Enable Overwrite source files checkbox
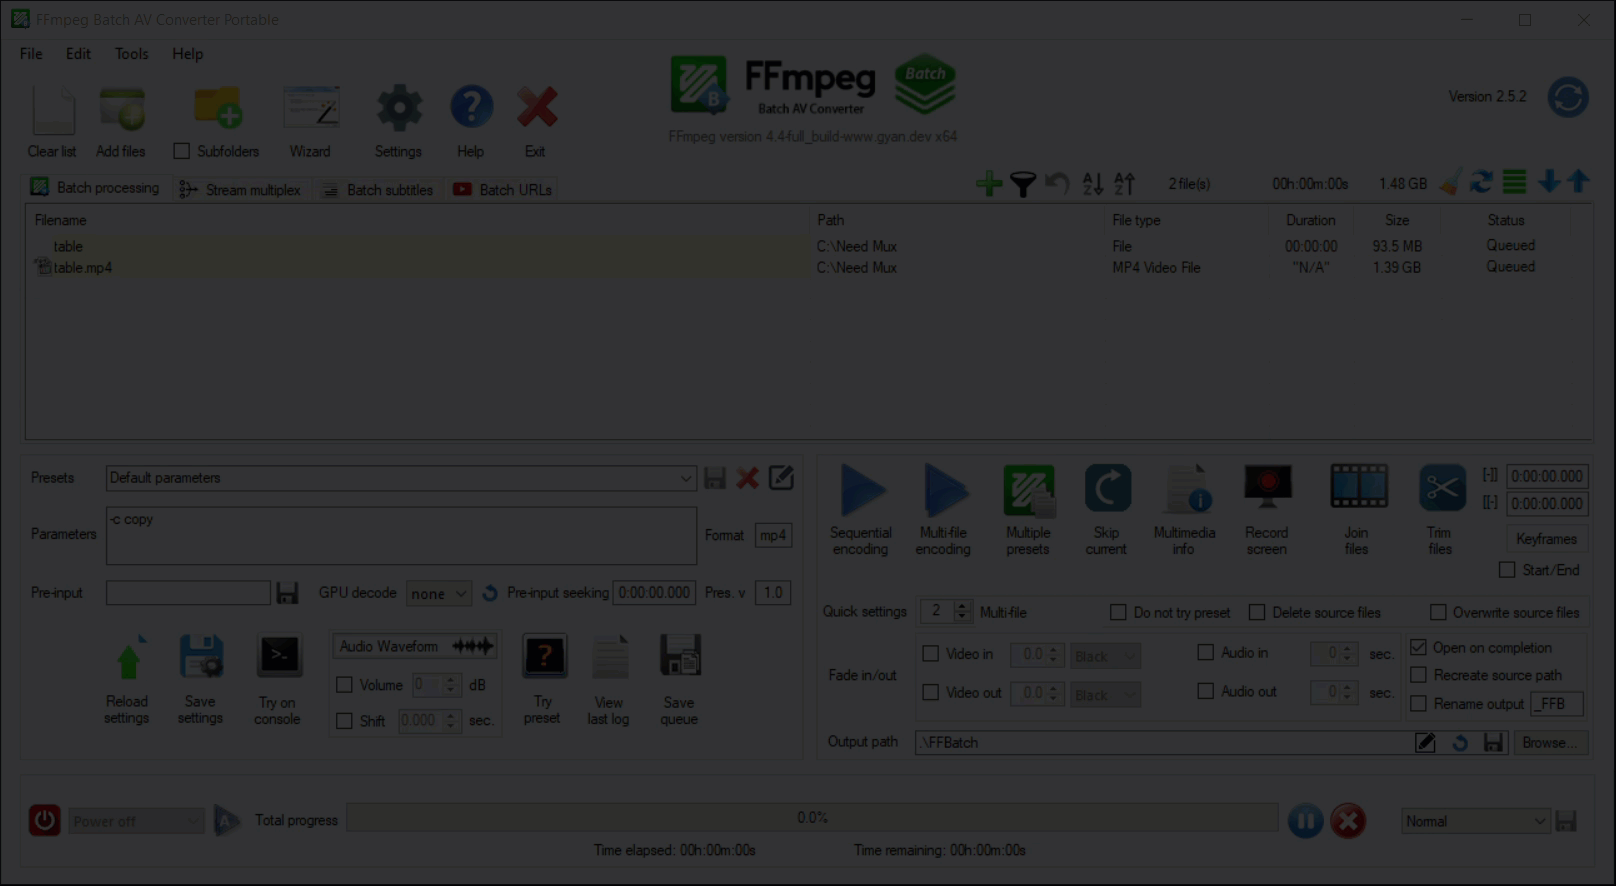This screenshot has height=886, width=1616. 1438,612
